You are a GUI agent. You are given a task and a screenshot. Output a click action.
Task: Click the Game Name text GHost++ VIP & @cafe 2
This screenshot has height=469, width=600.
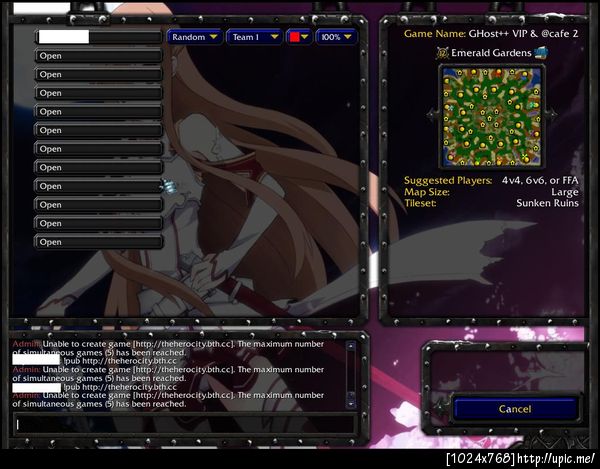pos(523,34)
